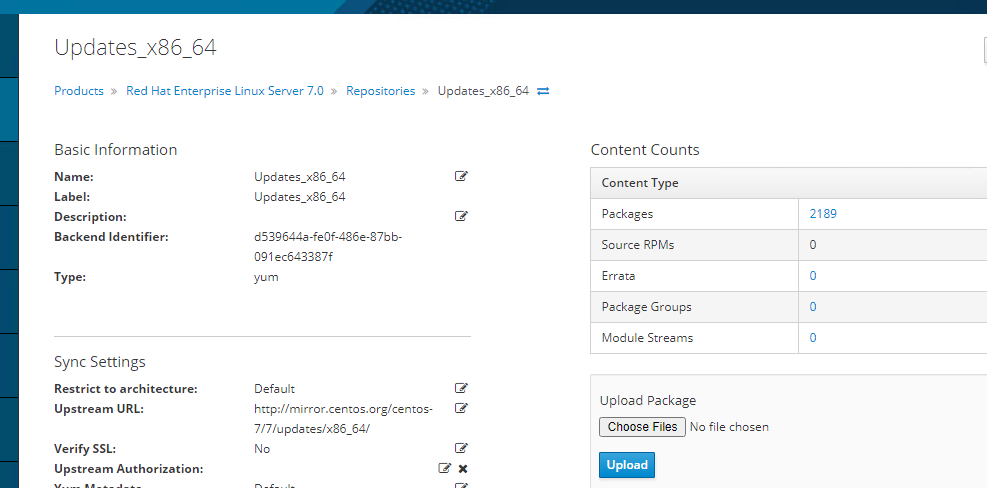
Task: Click the Upstream URL value text
Action: [x=343, y=418]
